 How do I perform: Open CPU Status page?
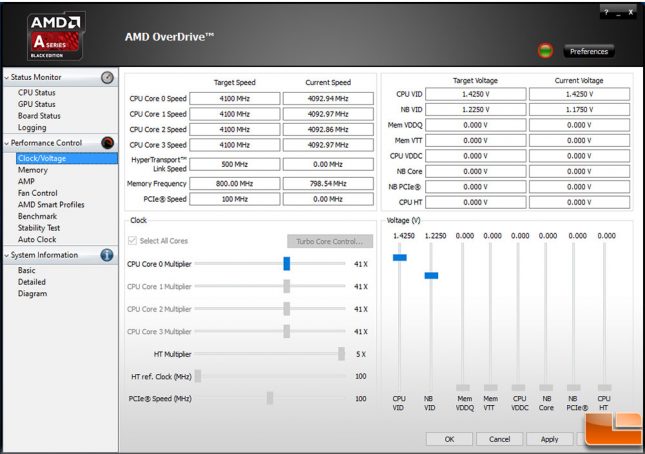tap(37, 93)
